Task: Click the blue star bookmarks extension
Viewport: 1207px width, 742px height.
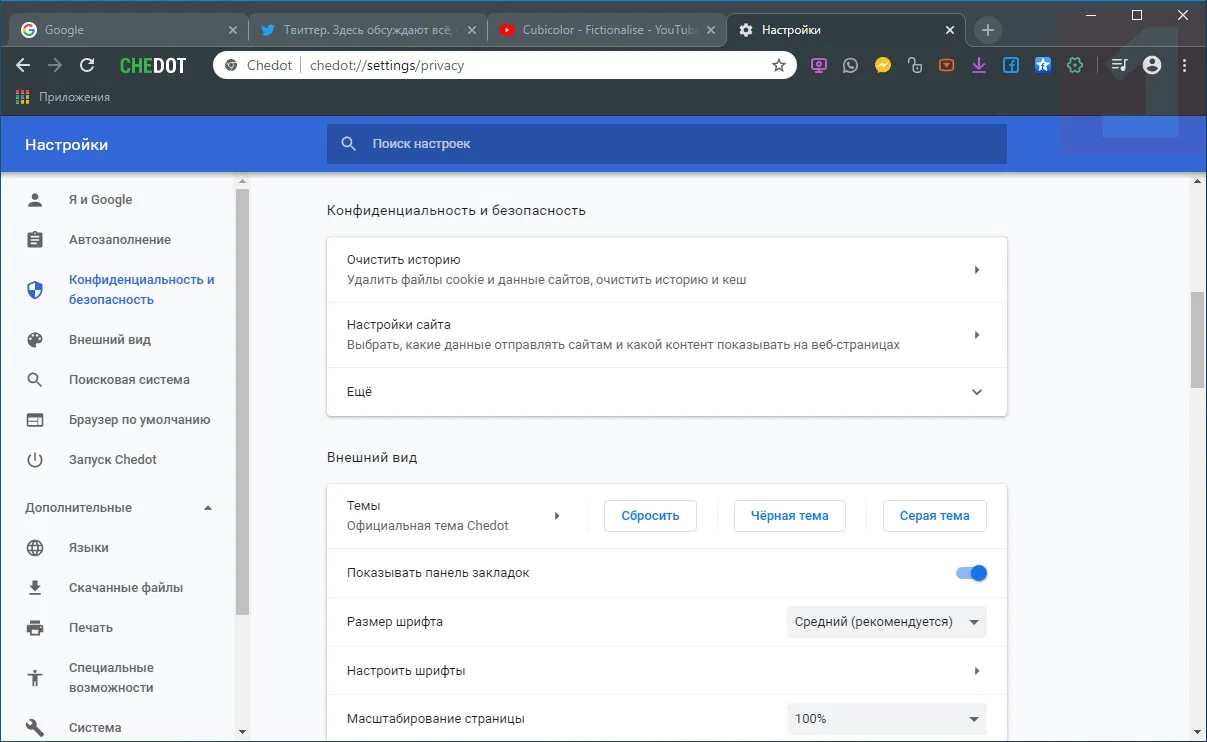Action: pos(1043,65)
